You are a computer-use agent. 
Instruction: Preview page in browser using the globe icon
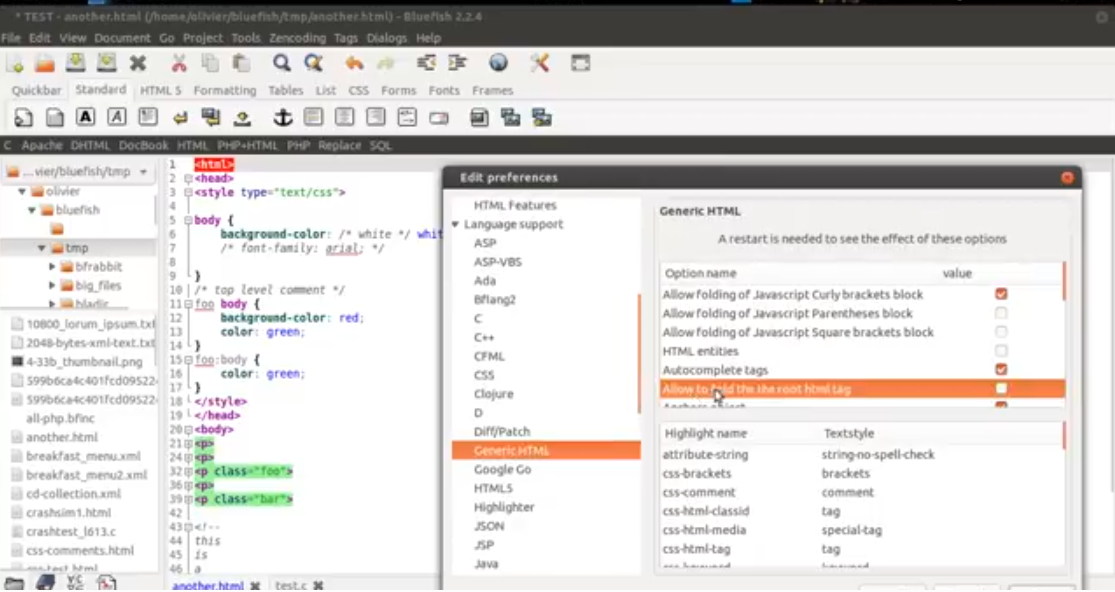pos(497,63)
